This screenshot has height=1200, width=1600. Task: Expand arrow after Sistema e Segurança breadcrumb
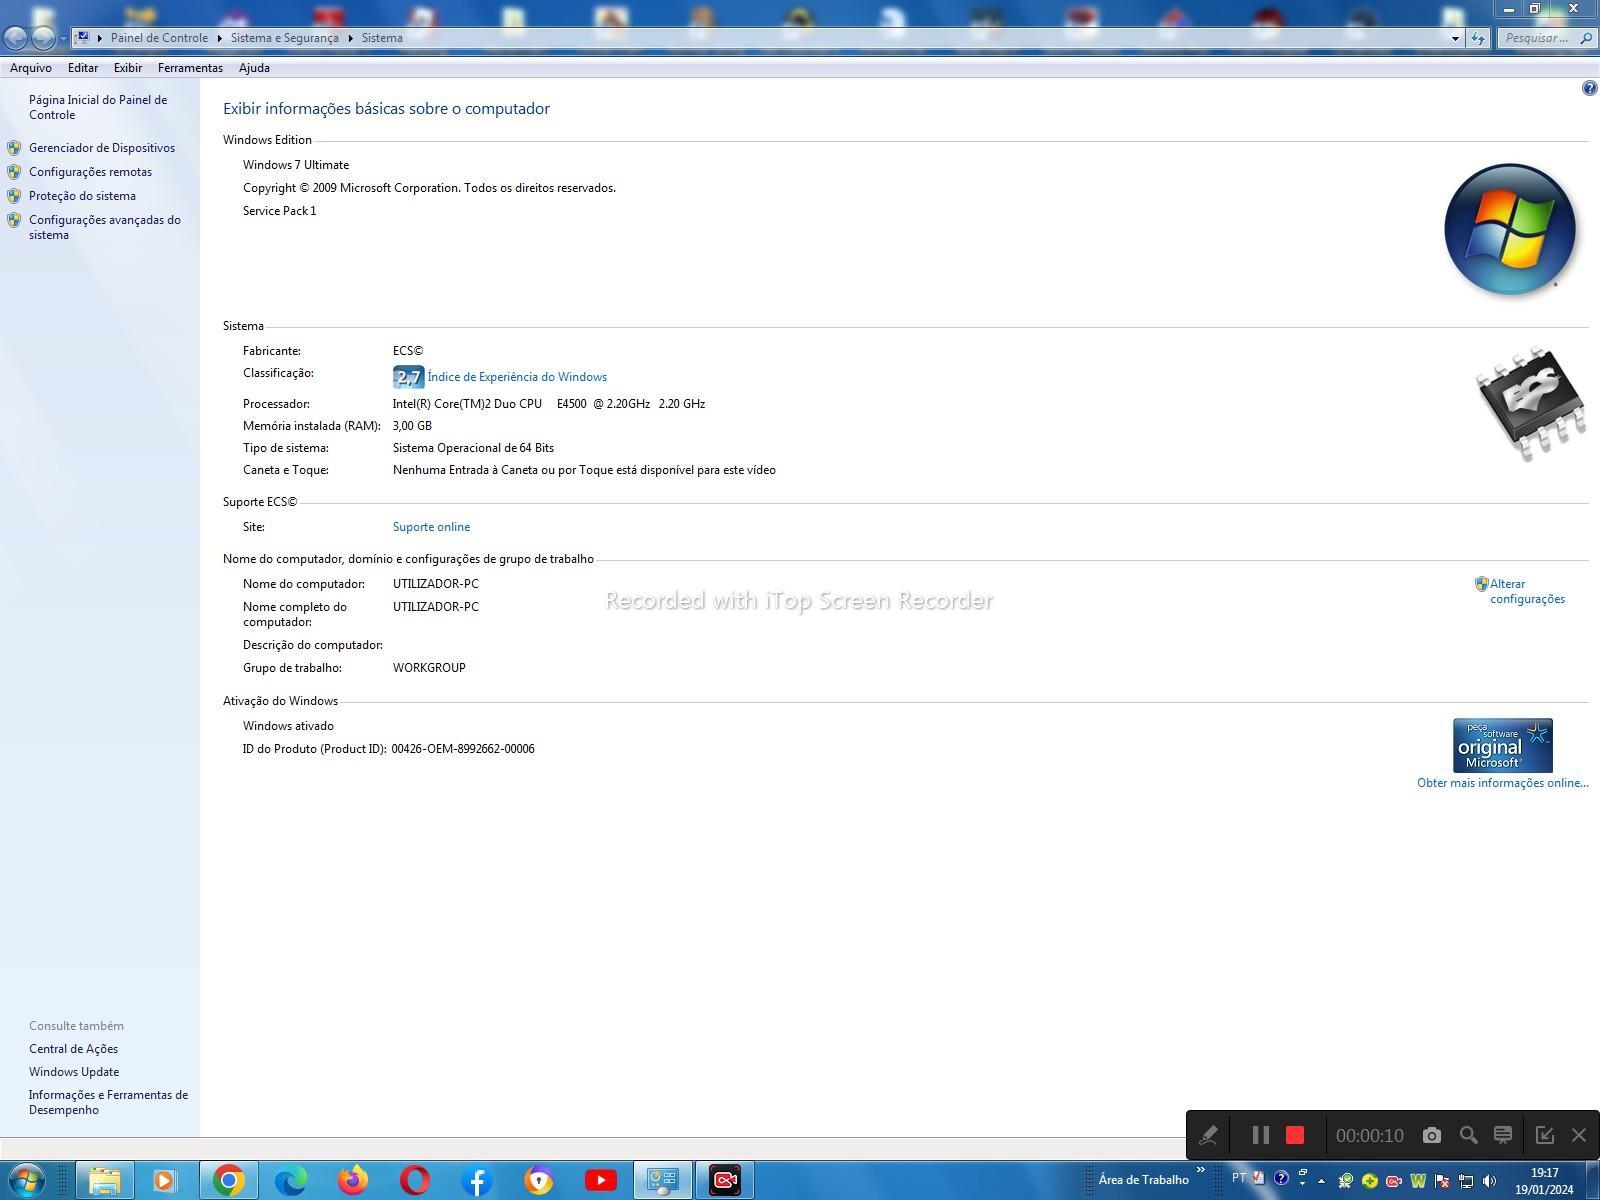click(350, 38)
